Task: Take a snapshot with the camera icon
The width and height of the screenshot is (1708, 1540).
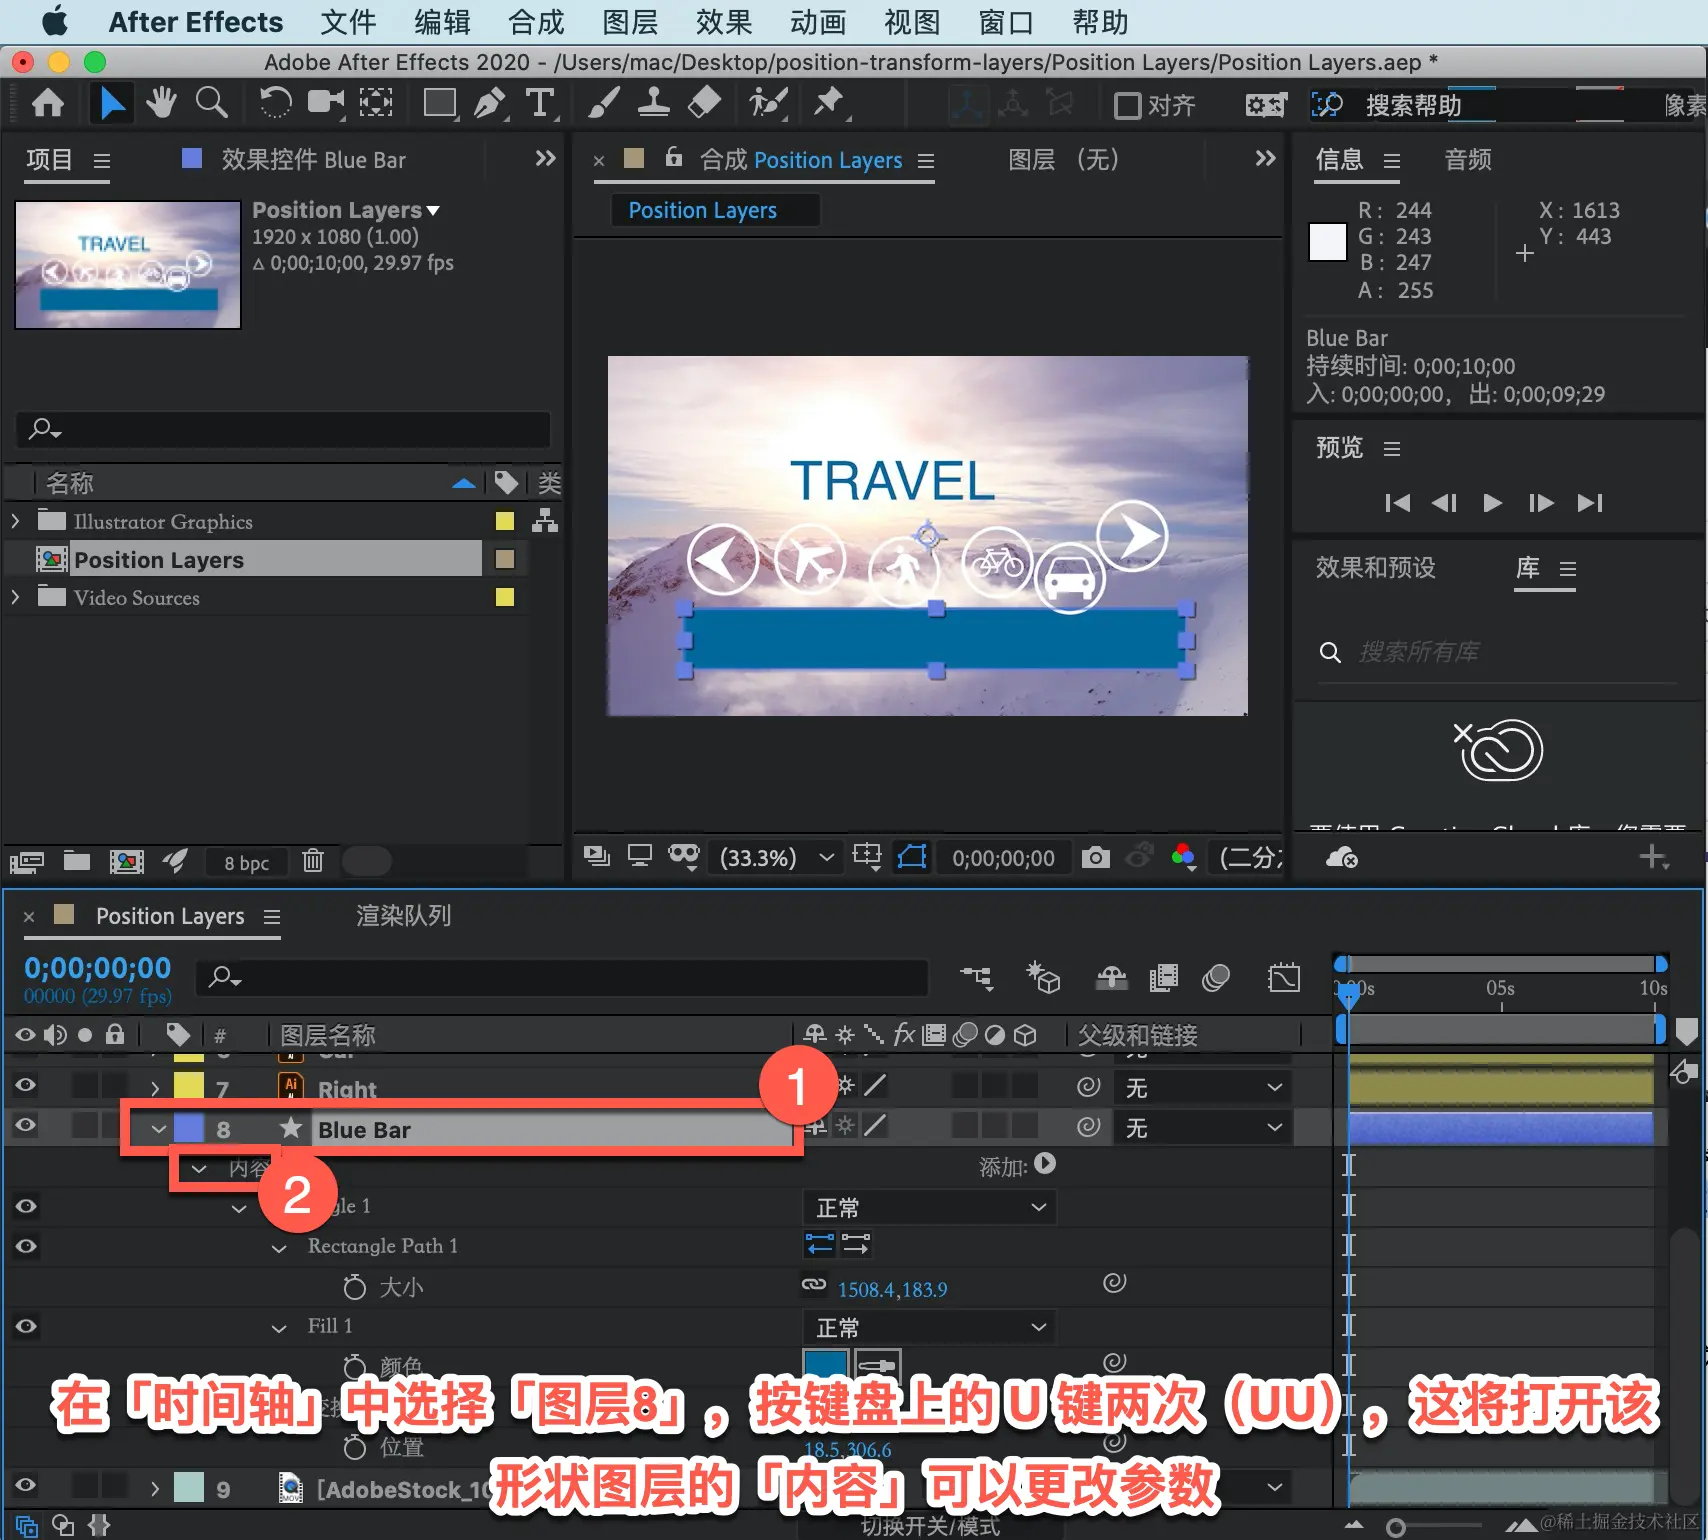Action: pyautogui.click(x=1095, y=858)
